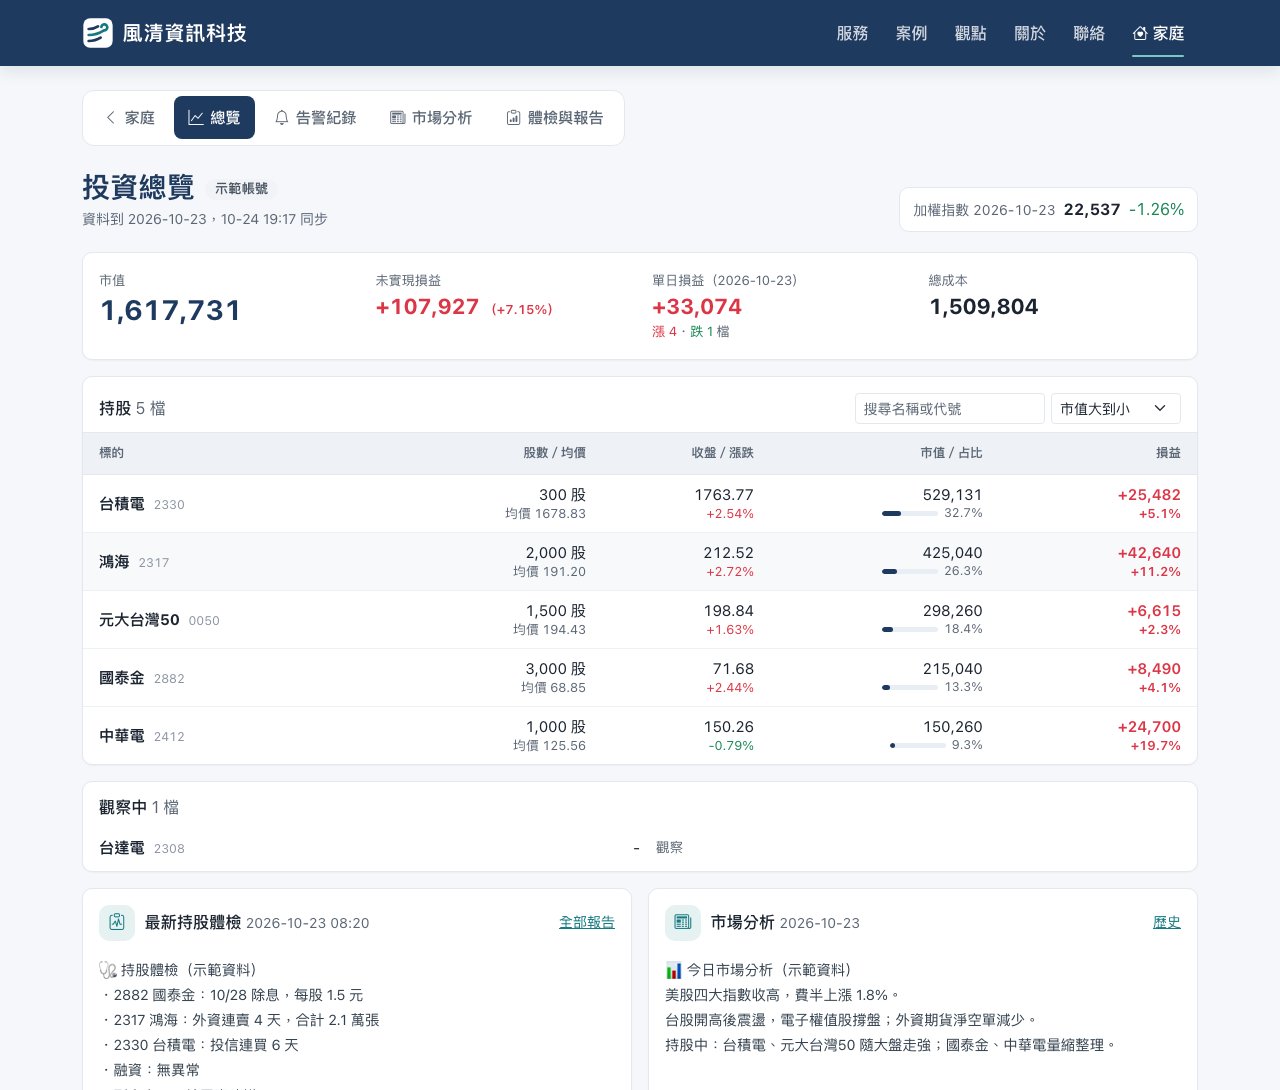Select the 中華電 2412 holding row
Screen dimensions: 1280x1090
point(640,736)
